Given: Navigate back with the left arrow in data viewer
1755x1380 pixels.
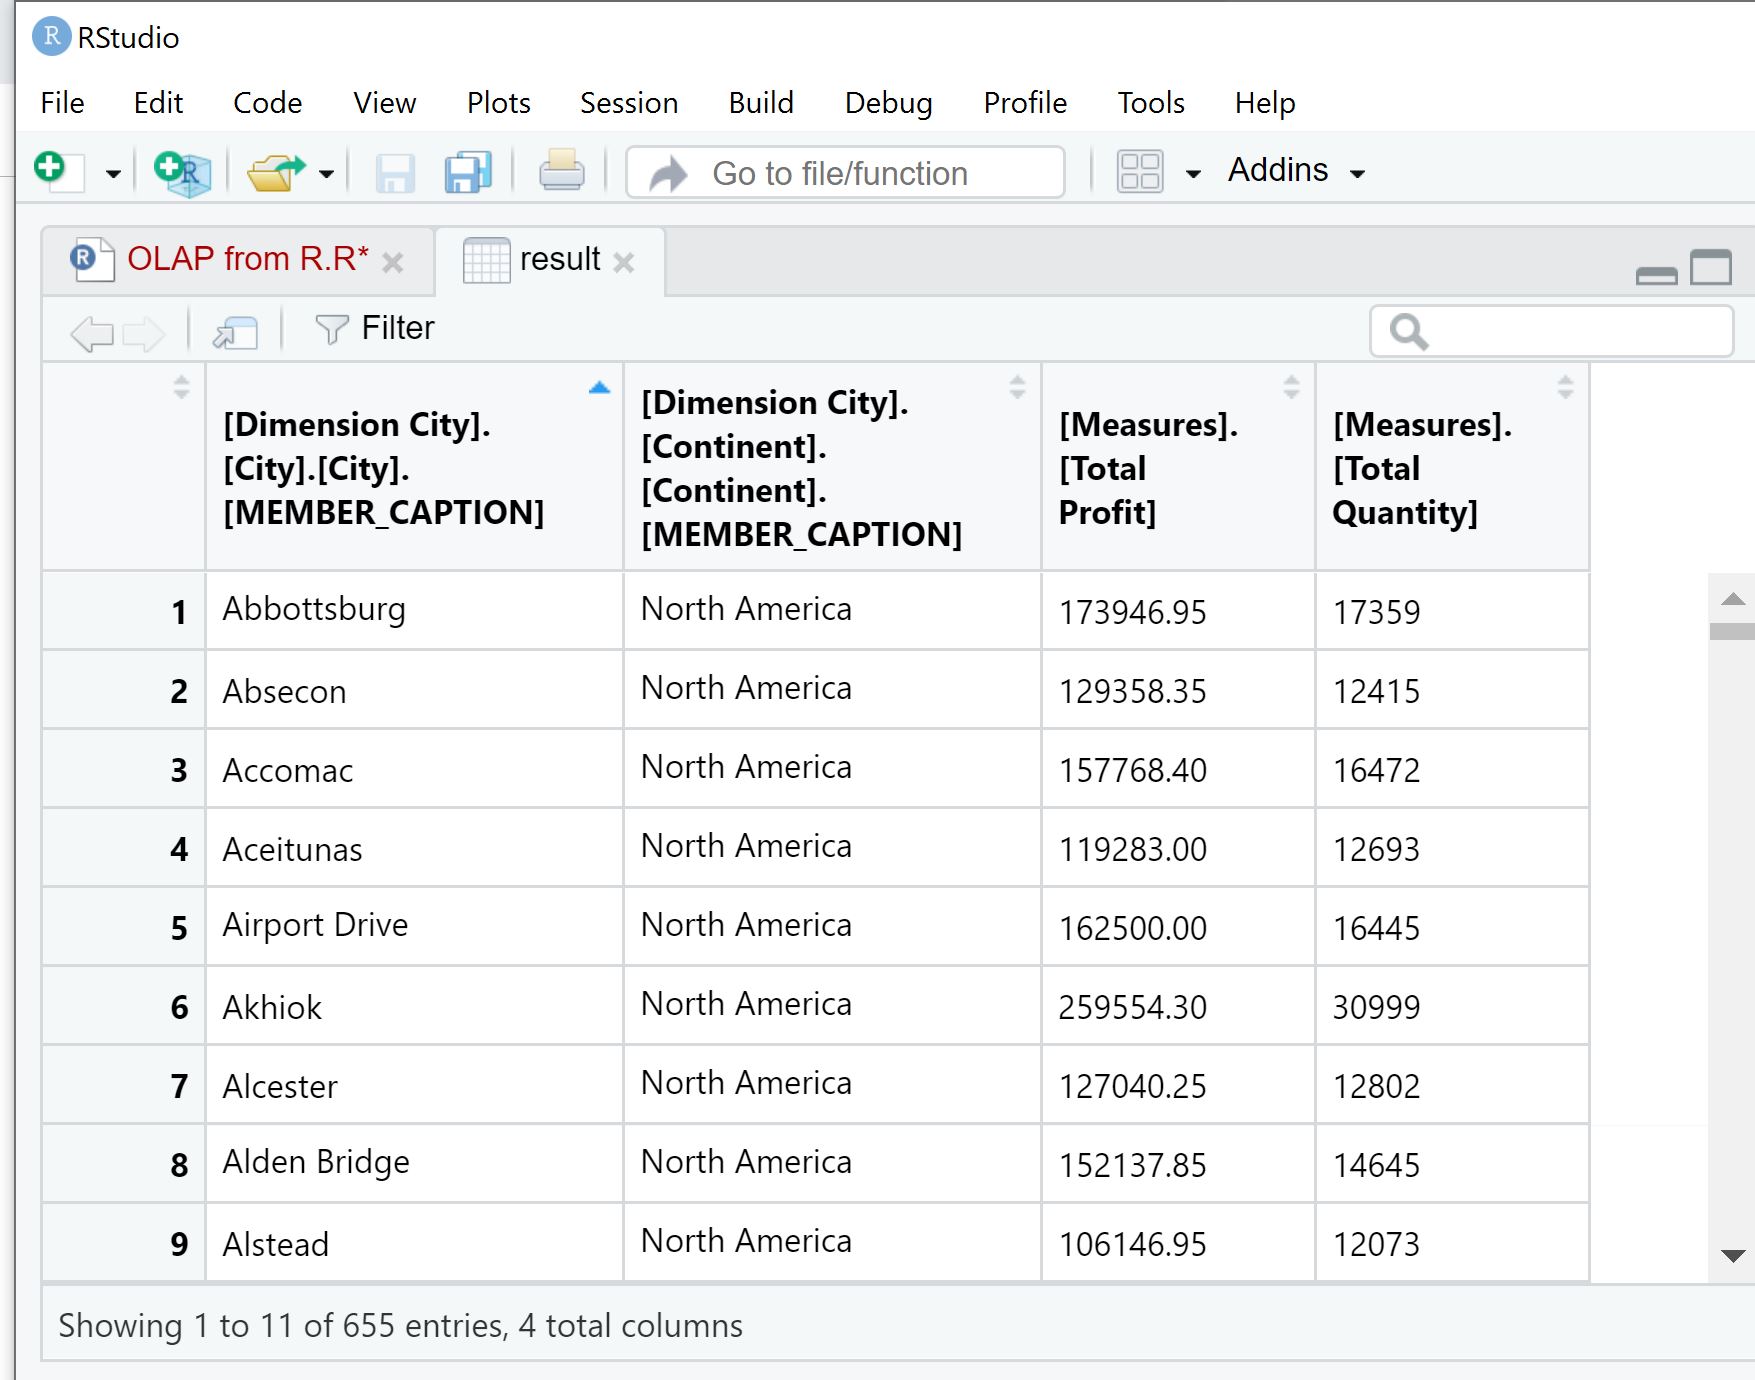Looking at the screenshot, I should click(89, 331).
